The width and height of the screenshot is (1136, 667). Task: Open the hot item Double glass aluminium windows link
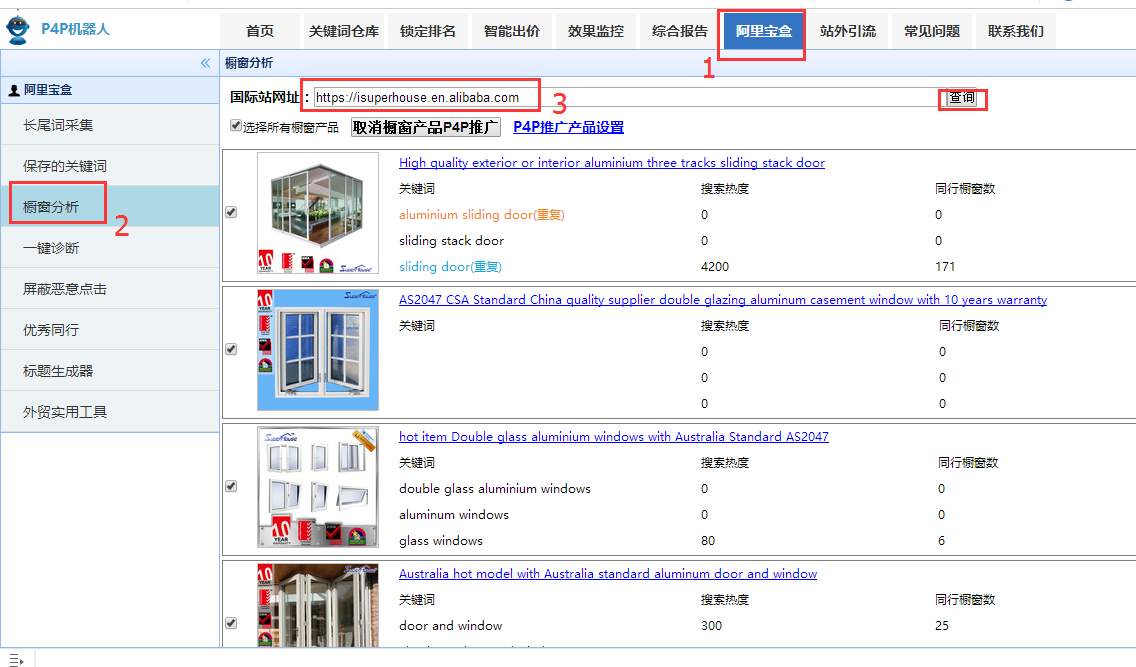(614, 437)
